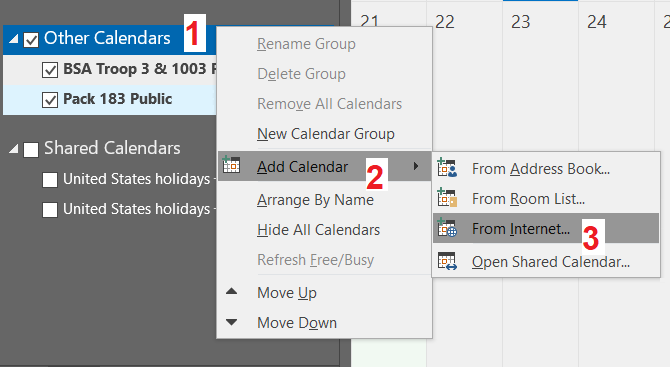Image resolution: width=670 pixels, height=367 pixels.
Task: Click the From Room List calendar icon
Action: point(447,198)
